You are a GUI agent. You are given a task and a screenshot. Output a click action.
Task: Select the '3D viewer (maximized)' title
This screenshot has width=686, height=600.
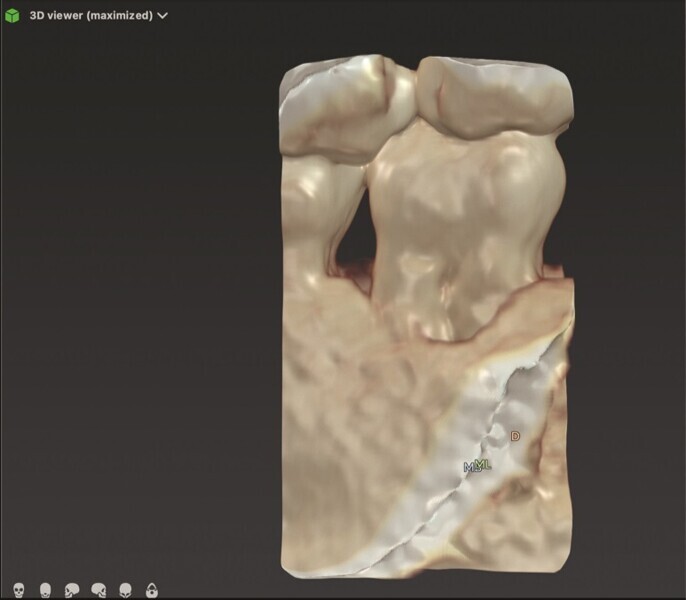pyautogui.click(x=91, y=15)
